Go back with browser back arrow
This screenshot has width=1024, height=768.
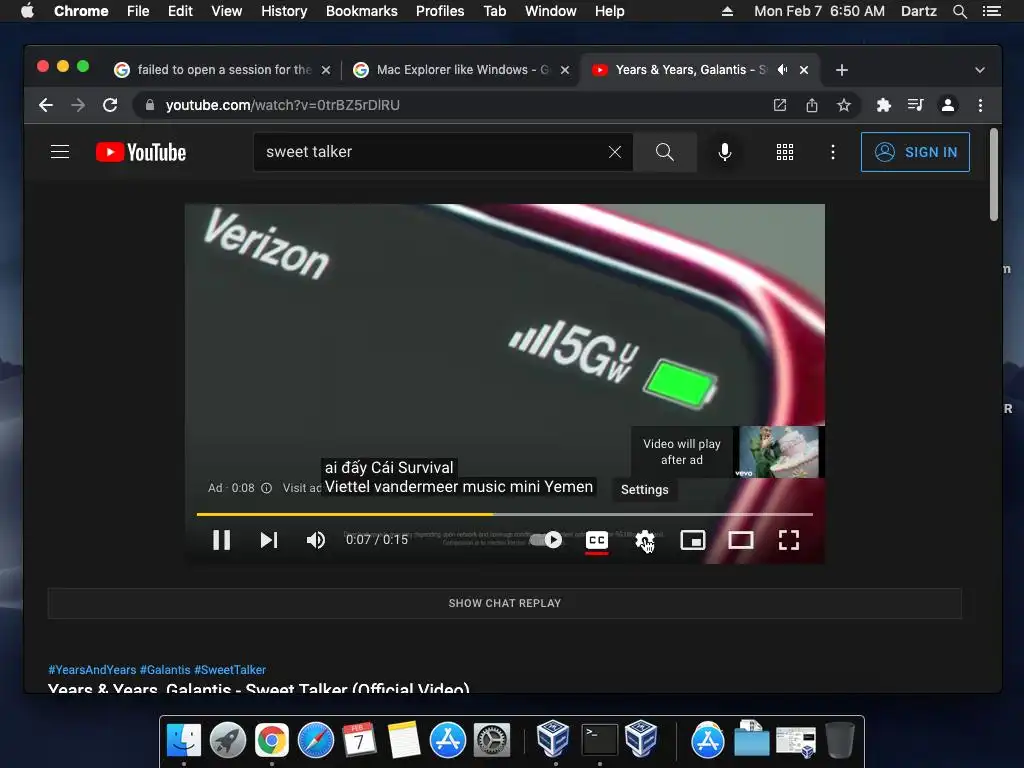click(x=46, y=105)
